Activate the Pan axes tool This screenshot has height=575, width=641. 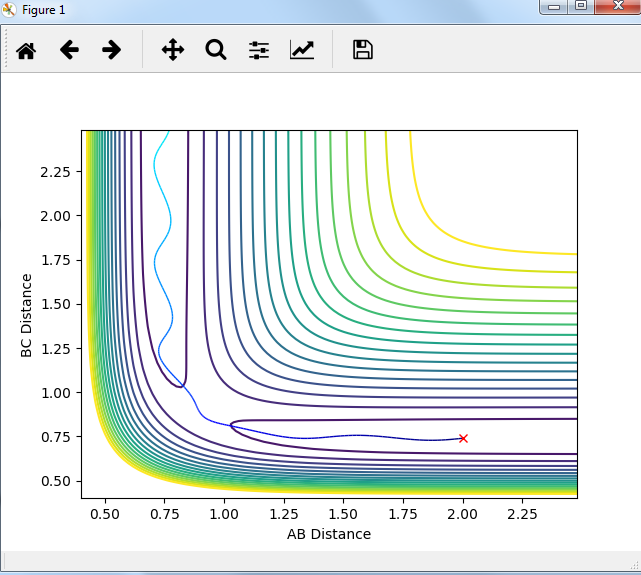click(x=173, y=50)
